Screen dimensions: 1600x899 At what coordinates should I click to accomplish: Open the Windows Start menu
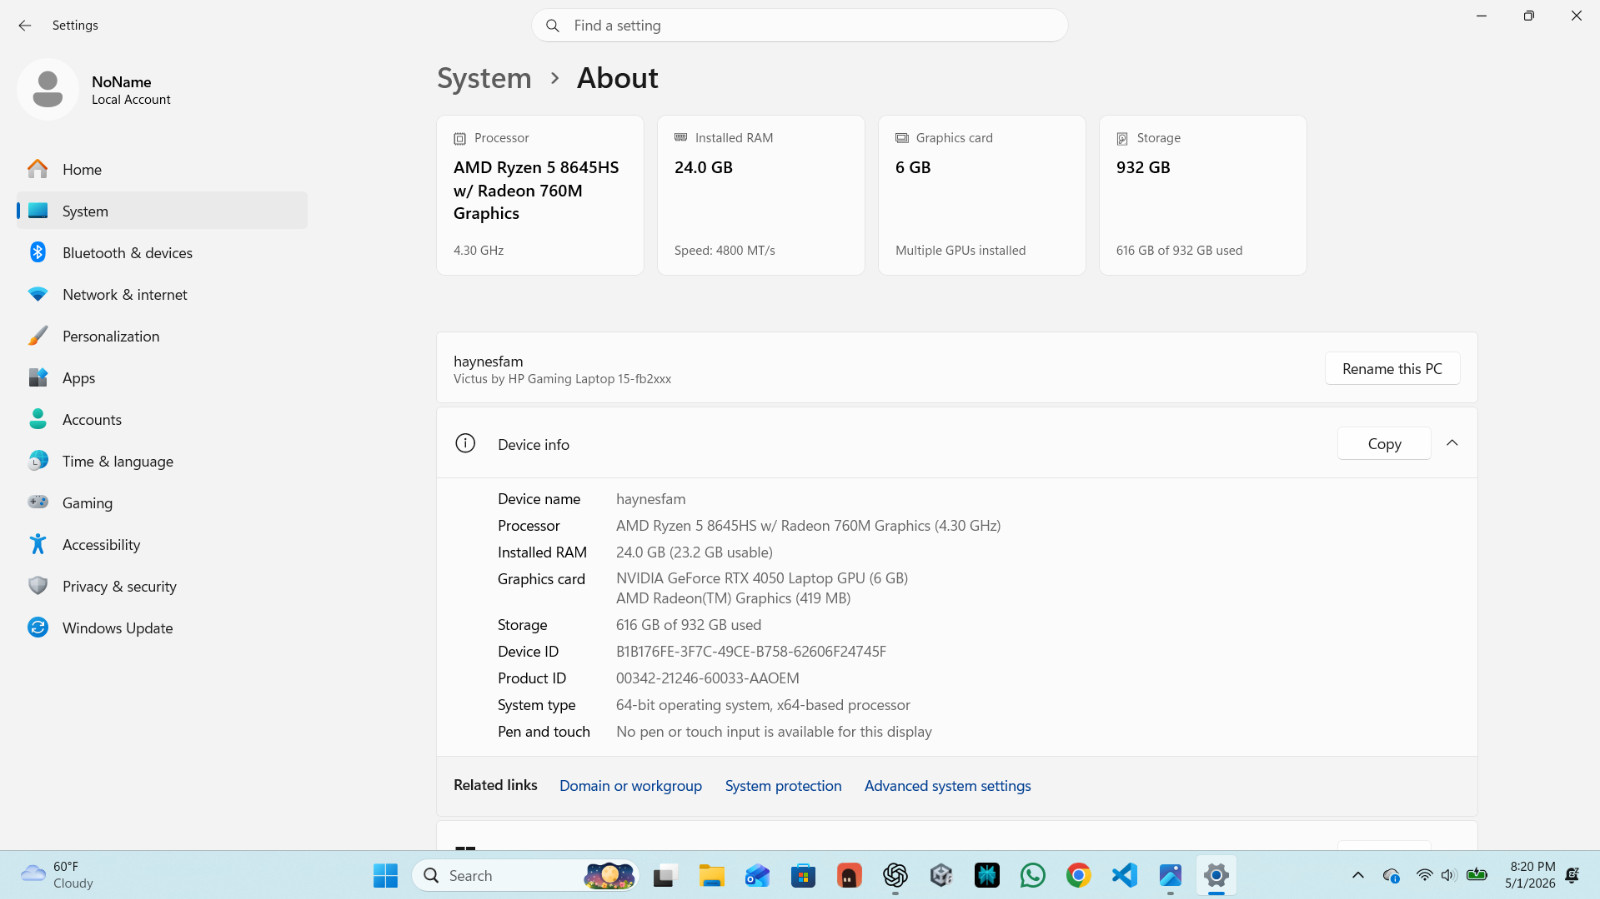click(x=385, y=876)
